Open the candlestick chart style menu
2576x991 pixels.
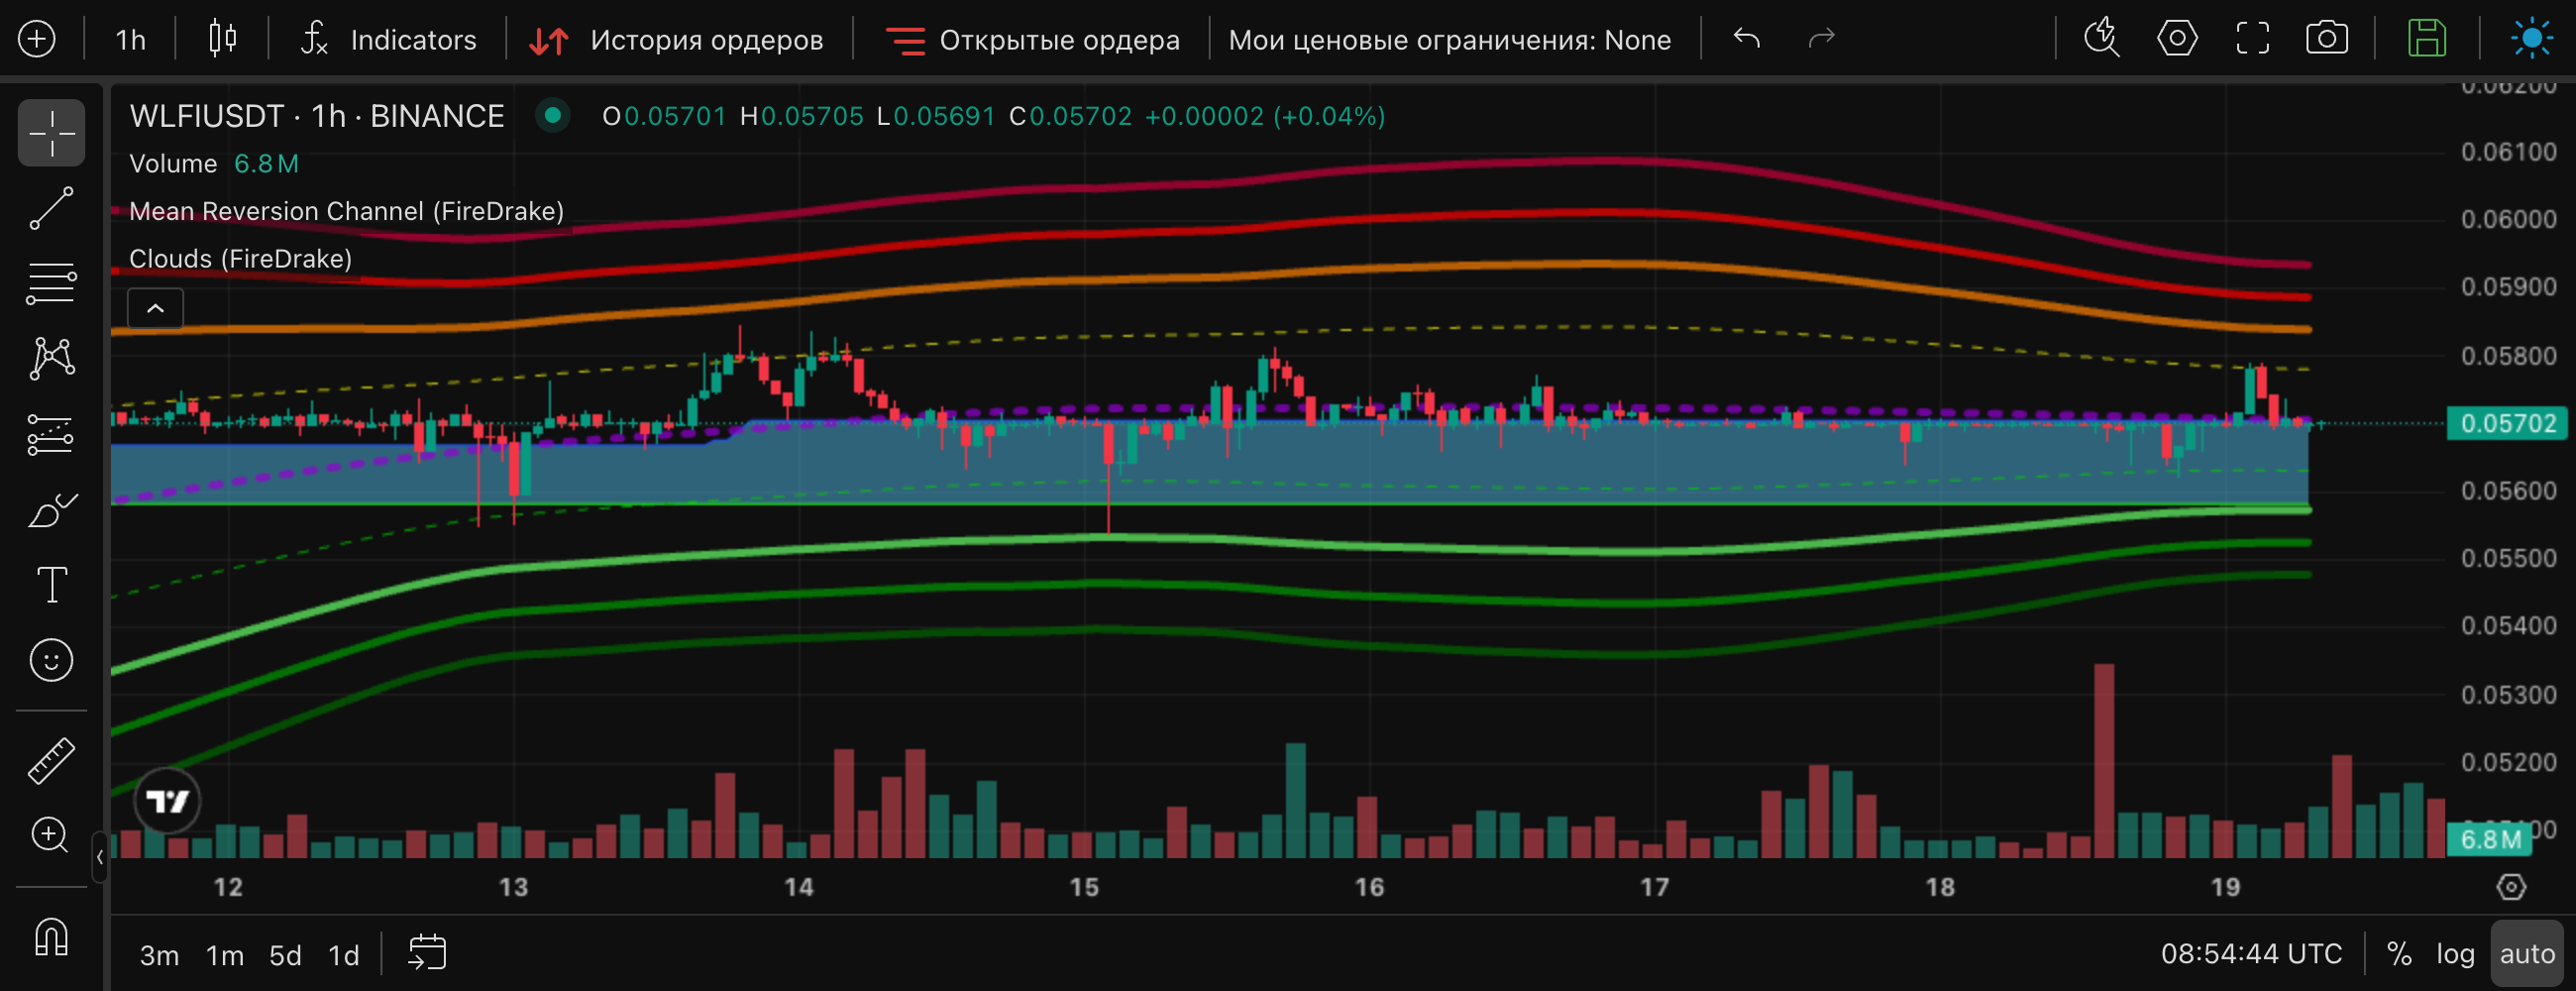pyautogui.click(x=222, y=39)
